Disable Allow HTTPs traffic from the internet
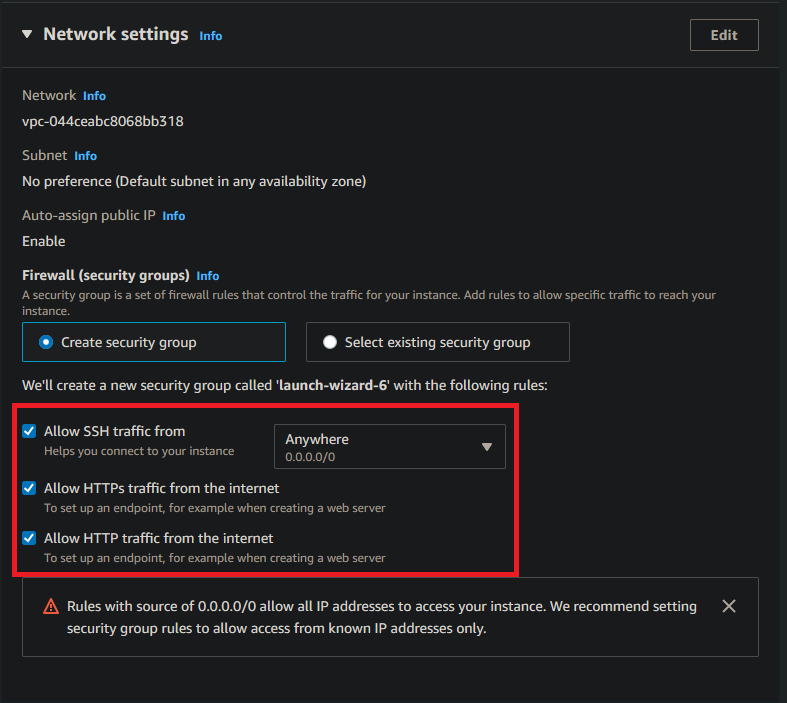 coord(29,489)
